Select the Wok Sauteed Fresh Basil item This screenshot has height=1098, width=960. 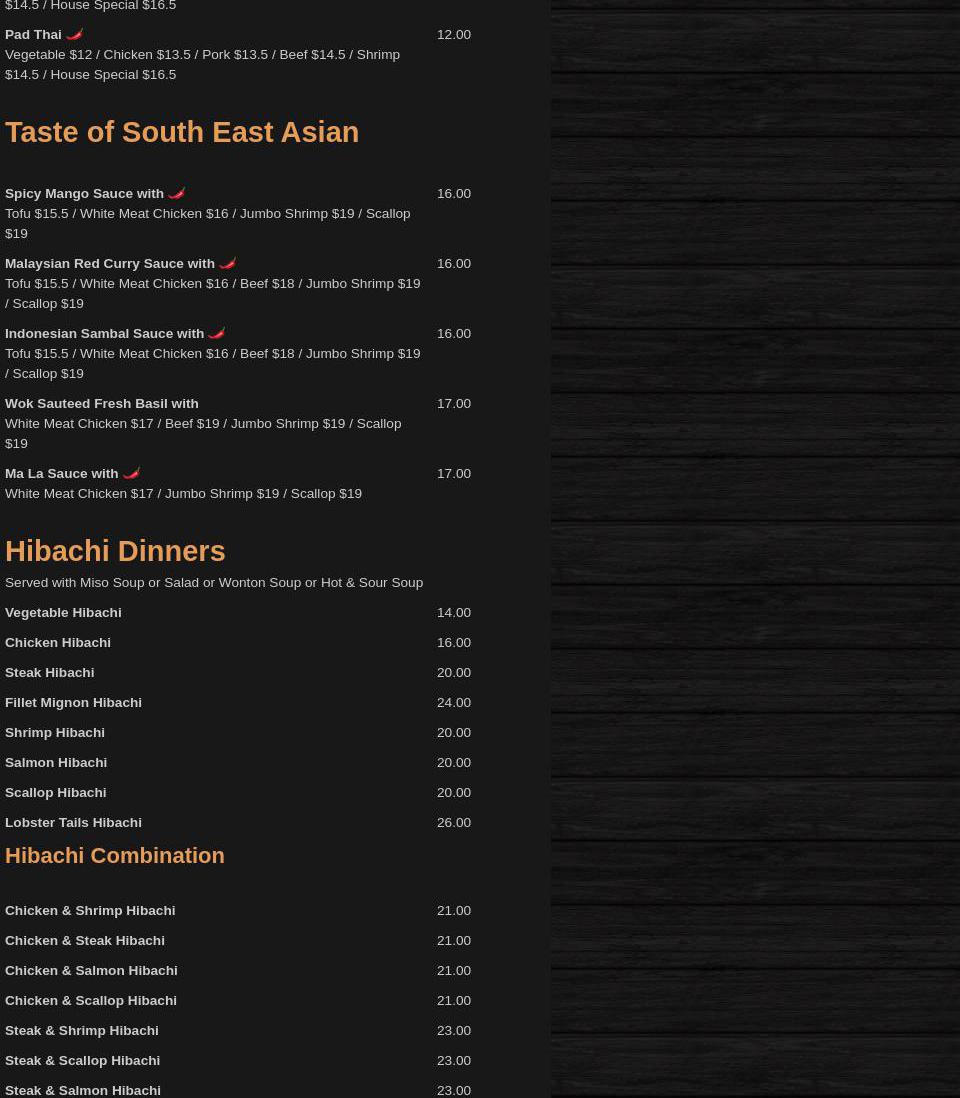click(102, 404)
